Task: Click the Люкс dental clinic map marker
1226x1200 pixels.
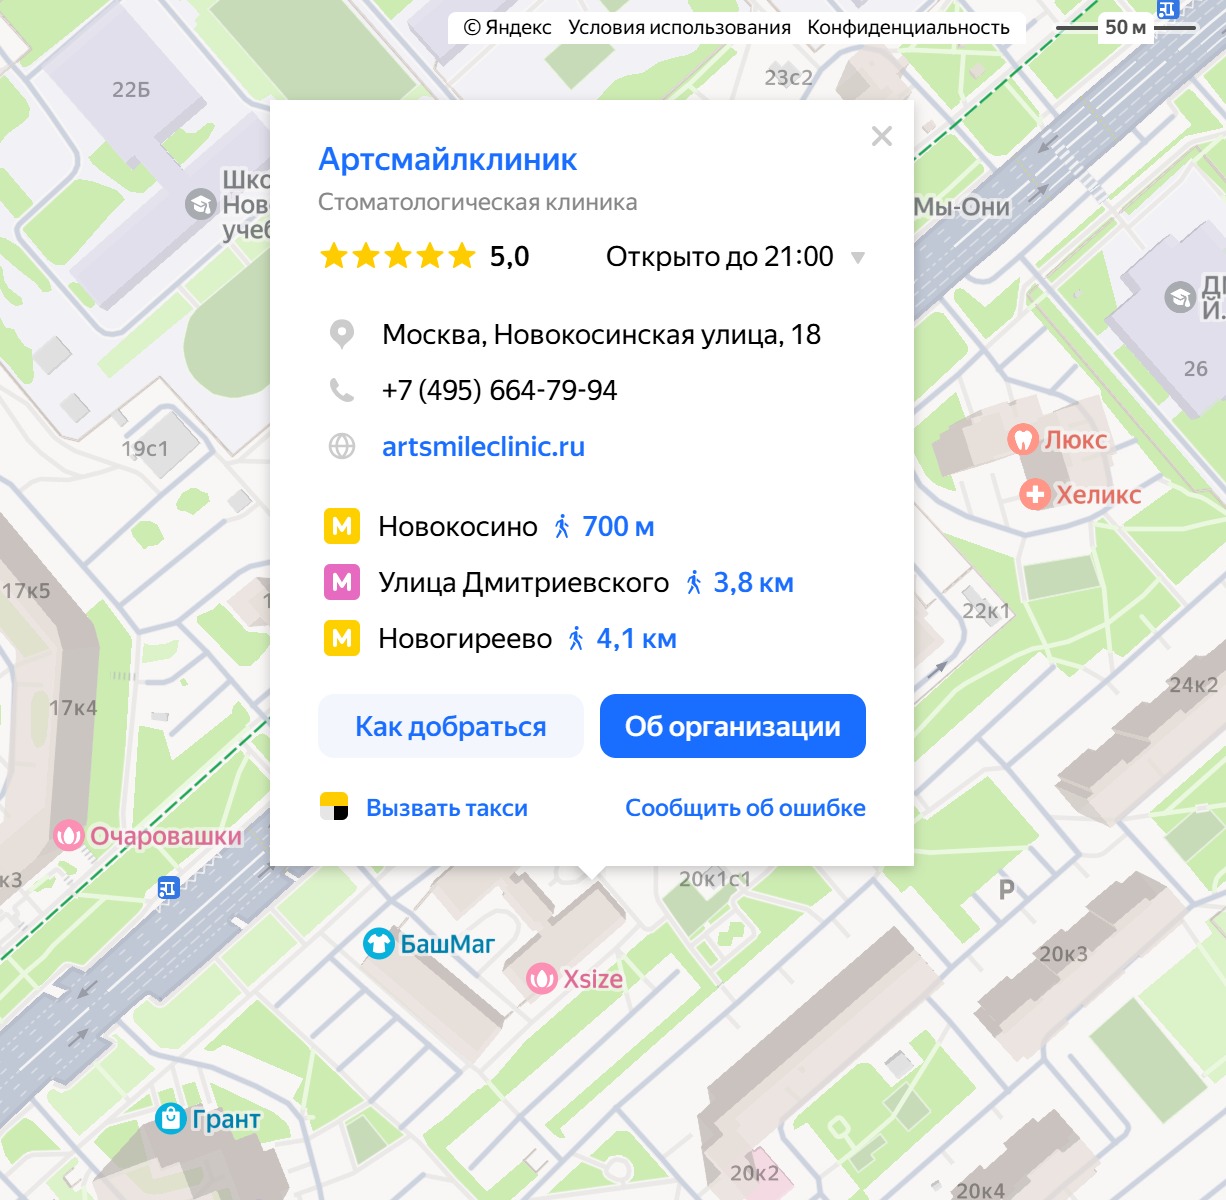Action: 1023,439
